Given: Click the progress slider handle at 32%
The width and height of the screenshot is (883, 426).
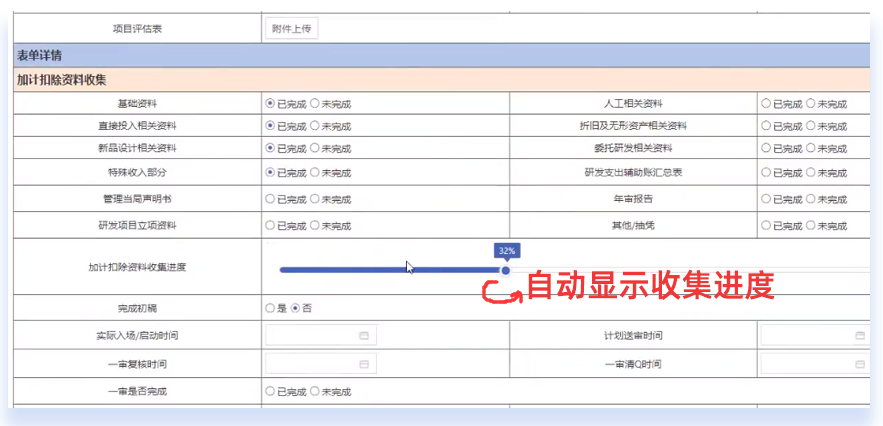Looking at the screenshot, I should click(x=506, y=270).
